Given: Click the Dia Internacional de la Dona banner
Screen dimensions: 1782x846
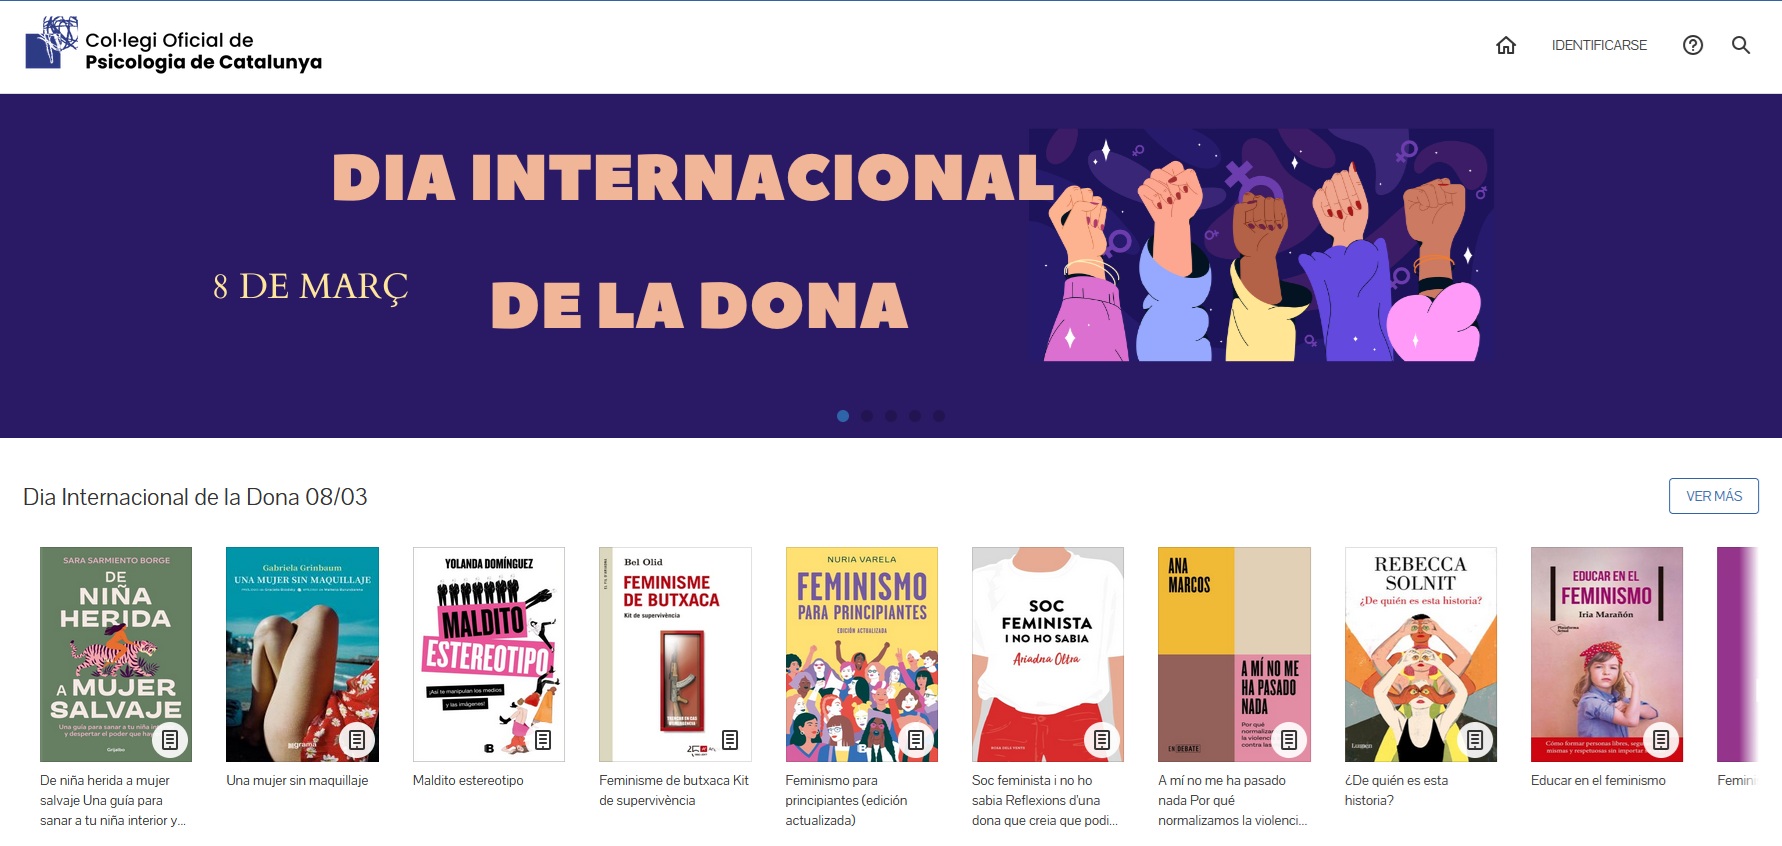Looking at the screenshot, I should (891, 266).
